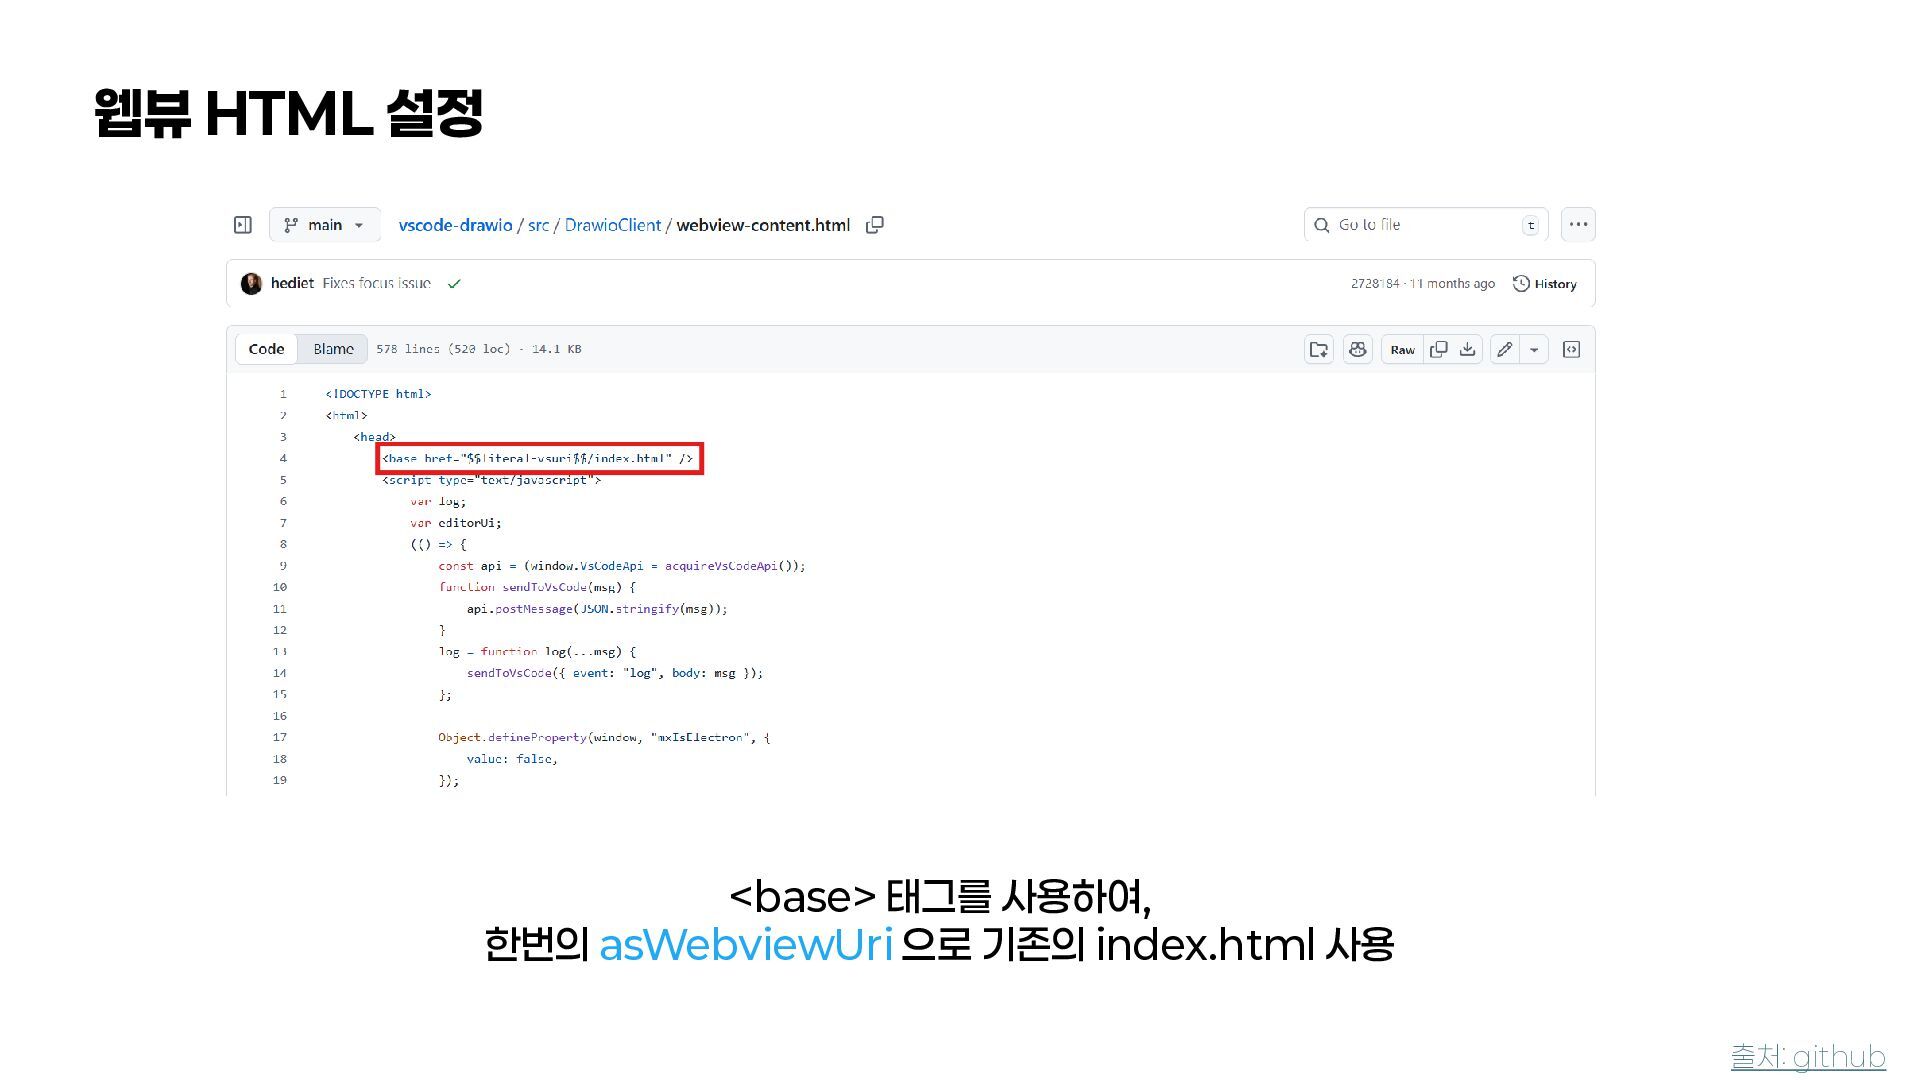Toggle the file tree side panel icon
1920x1080 pixels.
pos(243,225)
